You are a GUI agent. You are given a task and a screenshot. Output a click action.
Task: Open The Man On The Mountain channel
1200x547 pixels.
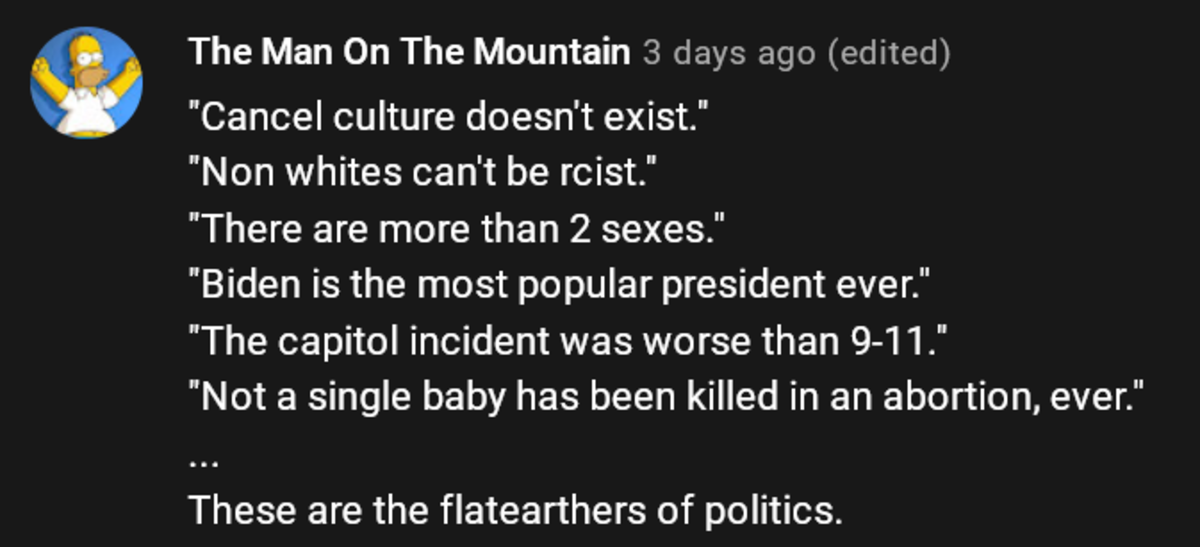click(x=409, y=52)
